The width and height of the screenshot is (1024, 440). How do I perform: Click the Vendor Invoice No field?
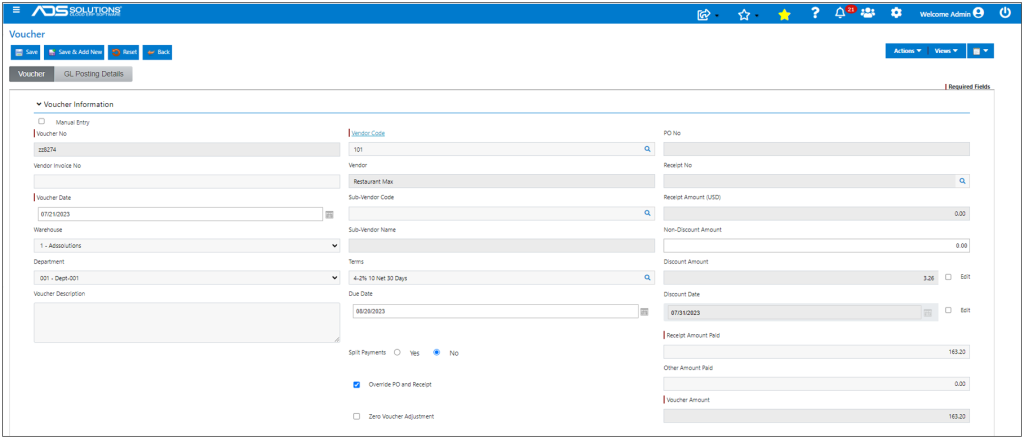[x=187, y=181]
